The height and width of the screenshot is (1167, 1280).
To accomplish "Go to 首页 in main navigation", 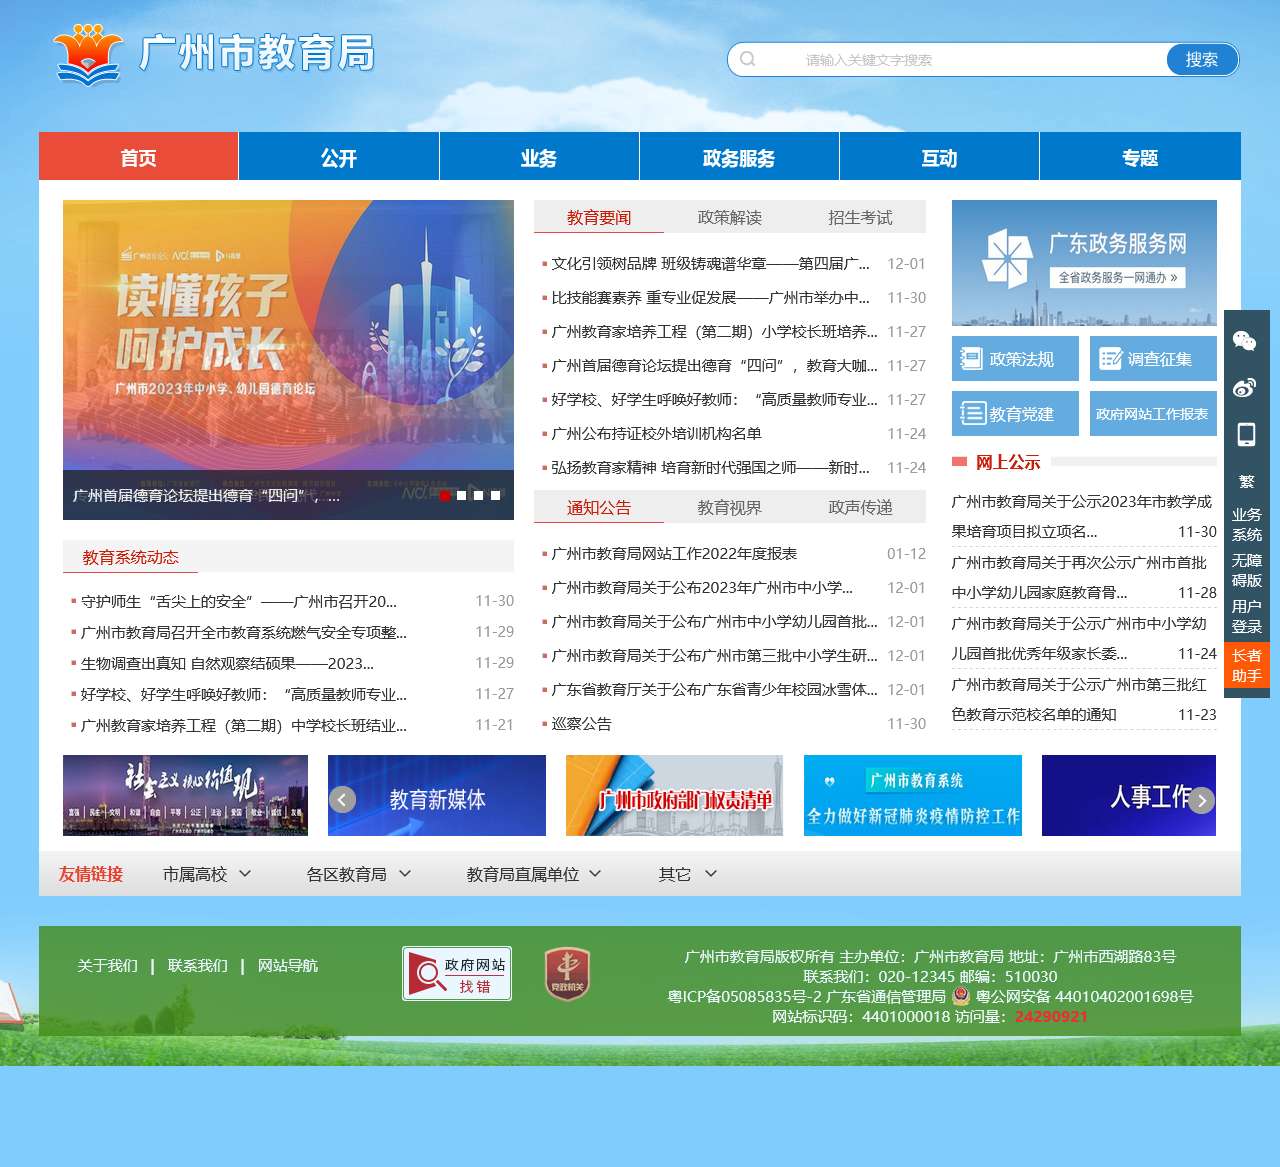I will point(139,157).
